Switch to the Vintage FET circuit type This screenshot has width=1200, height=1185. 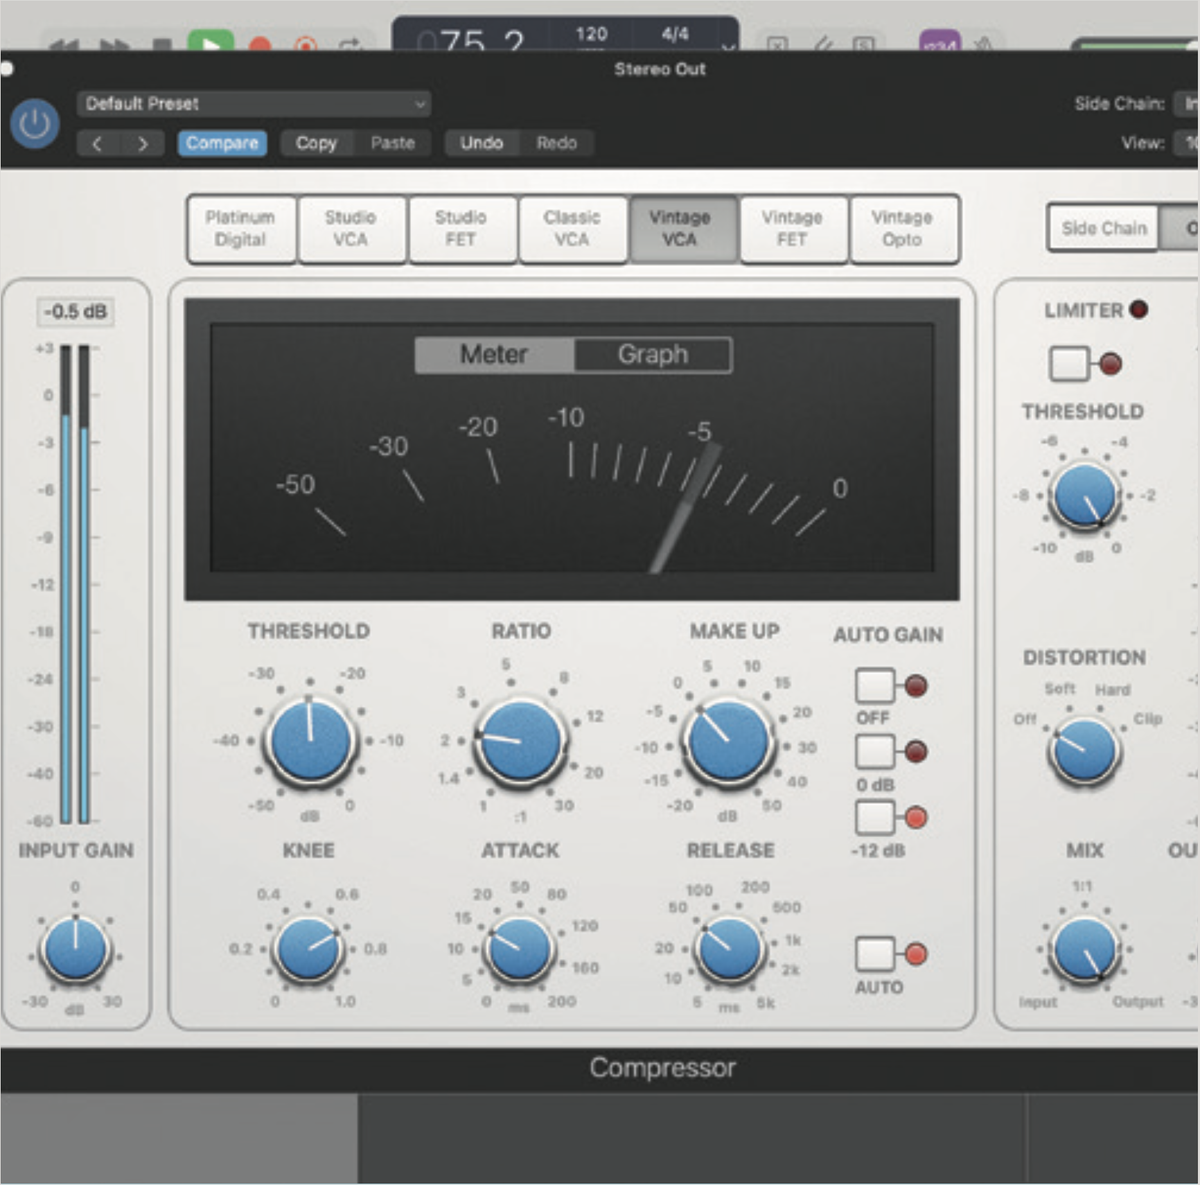(793, 229)
